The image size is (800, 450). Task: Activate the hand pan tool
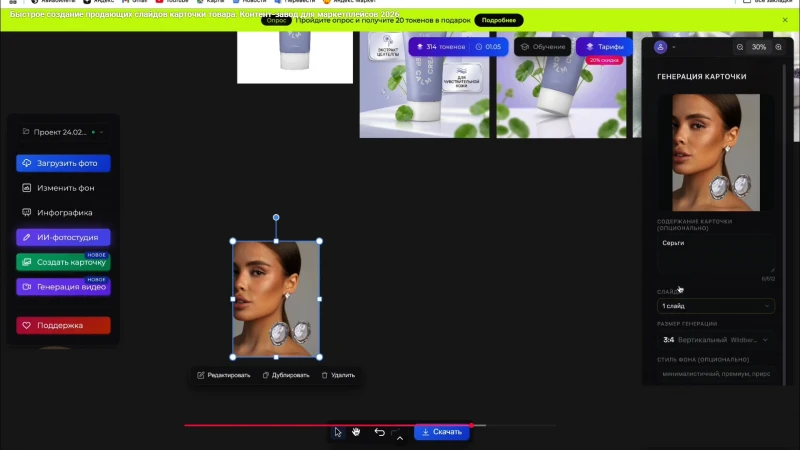point(356,432)
